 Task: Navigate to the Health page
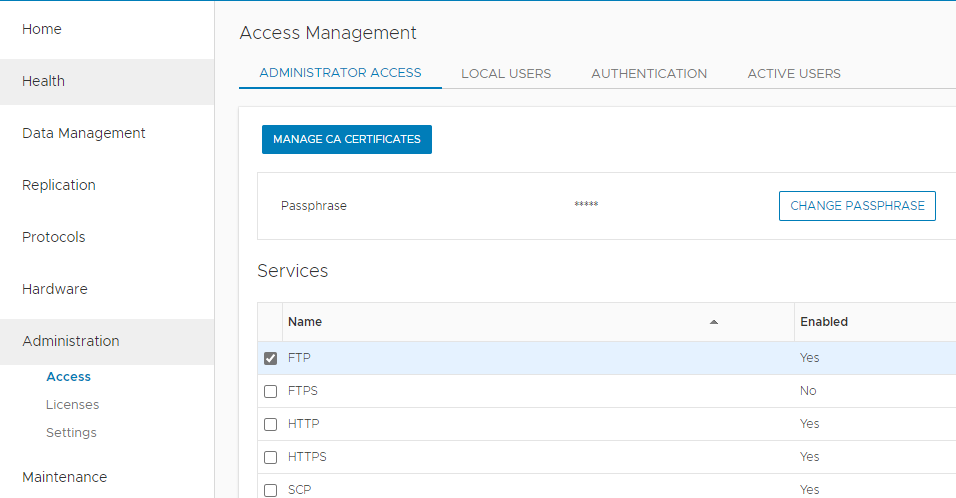pyautogui.click(x=43, y=81)
